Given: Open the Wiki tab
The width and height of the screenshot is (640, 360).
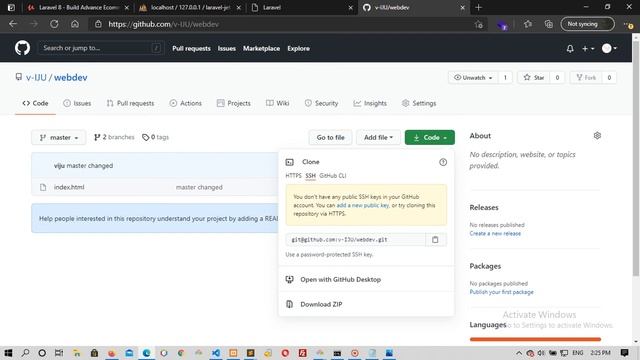Looking at the screenshot, I should click(278, 103).
